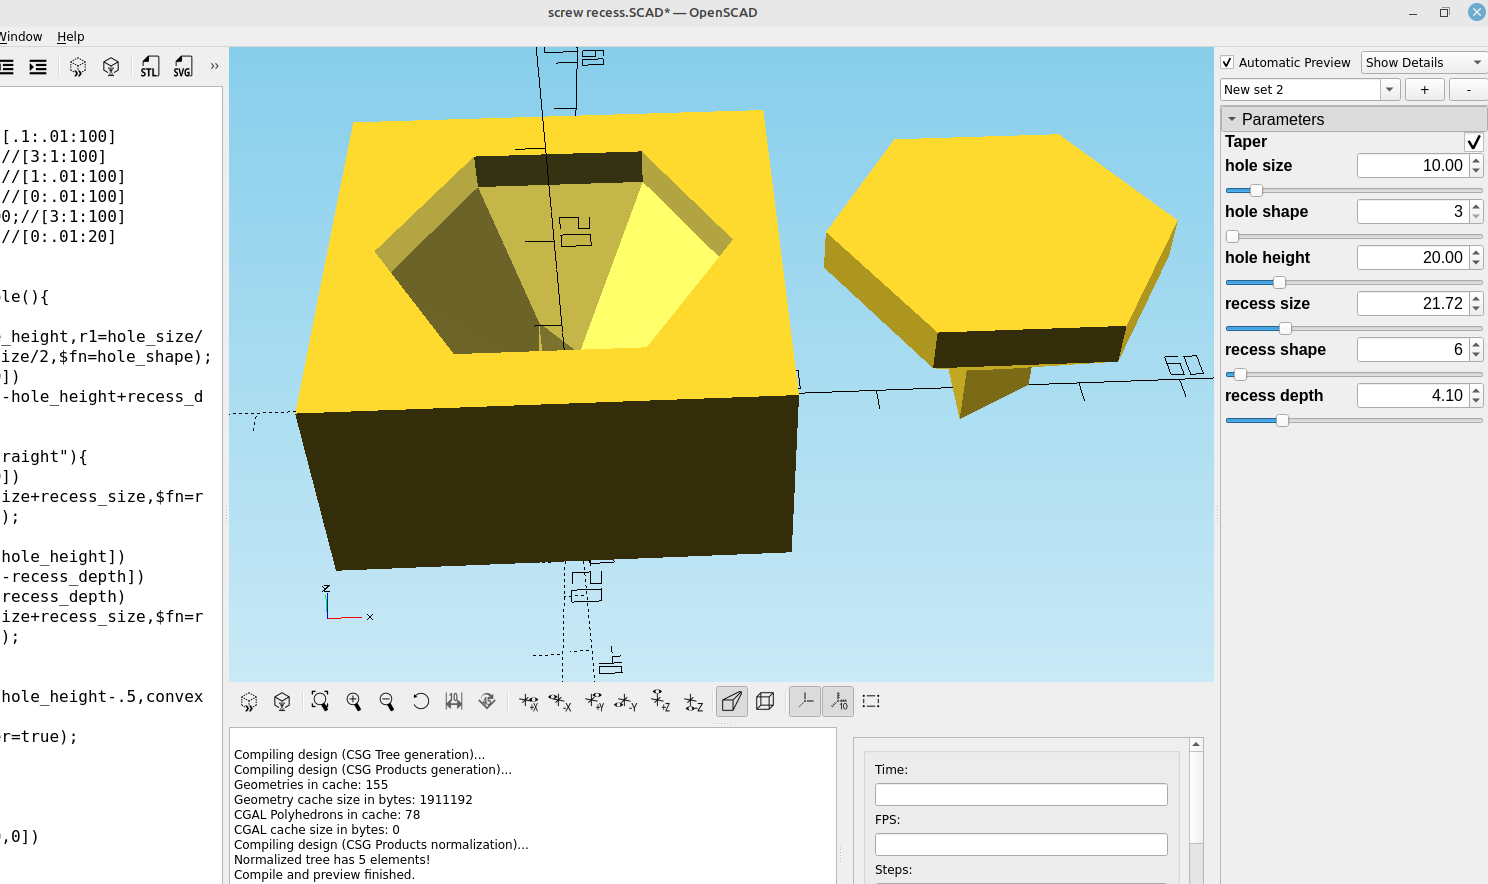
Task: Switch viewport to top view along +Z axis
Action: [x=659, y=701]
